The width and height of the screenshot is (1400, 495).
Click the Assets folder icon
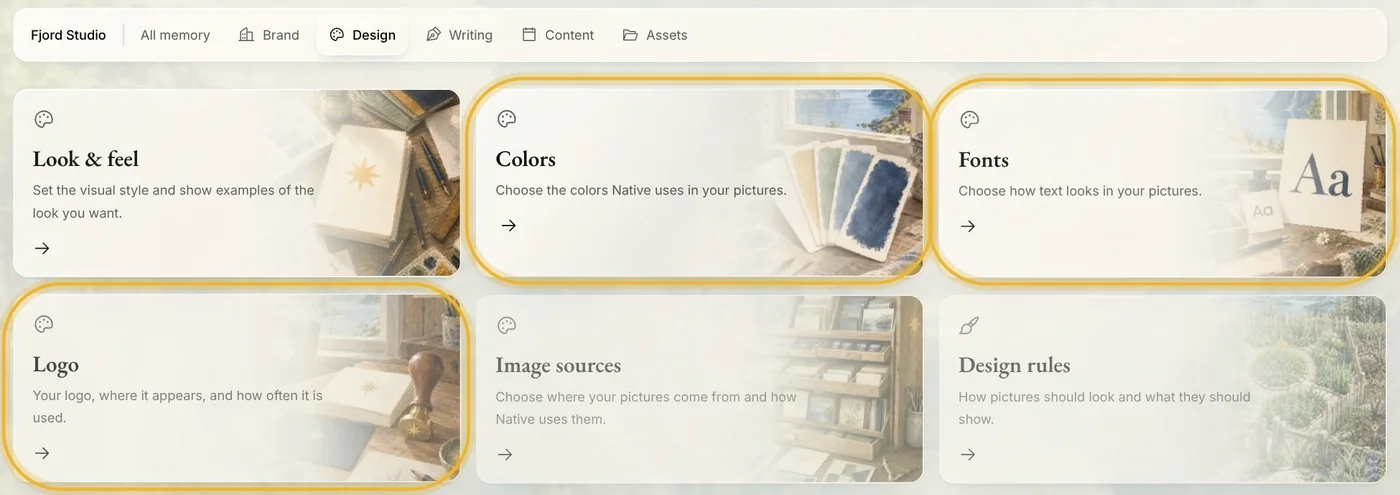click(x=630, y=35)
